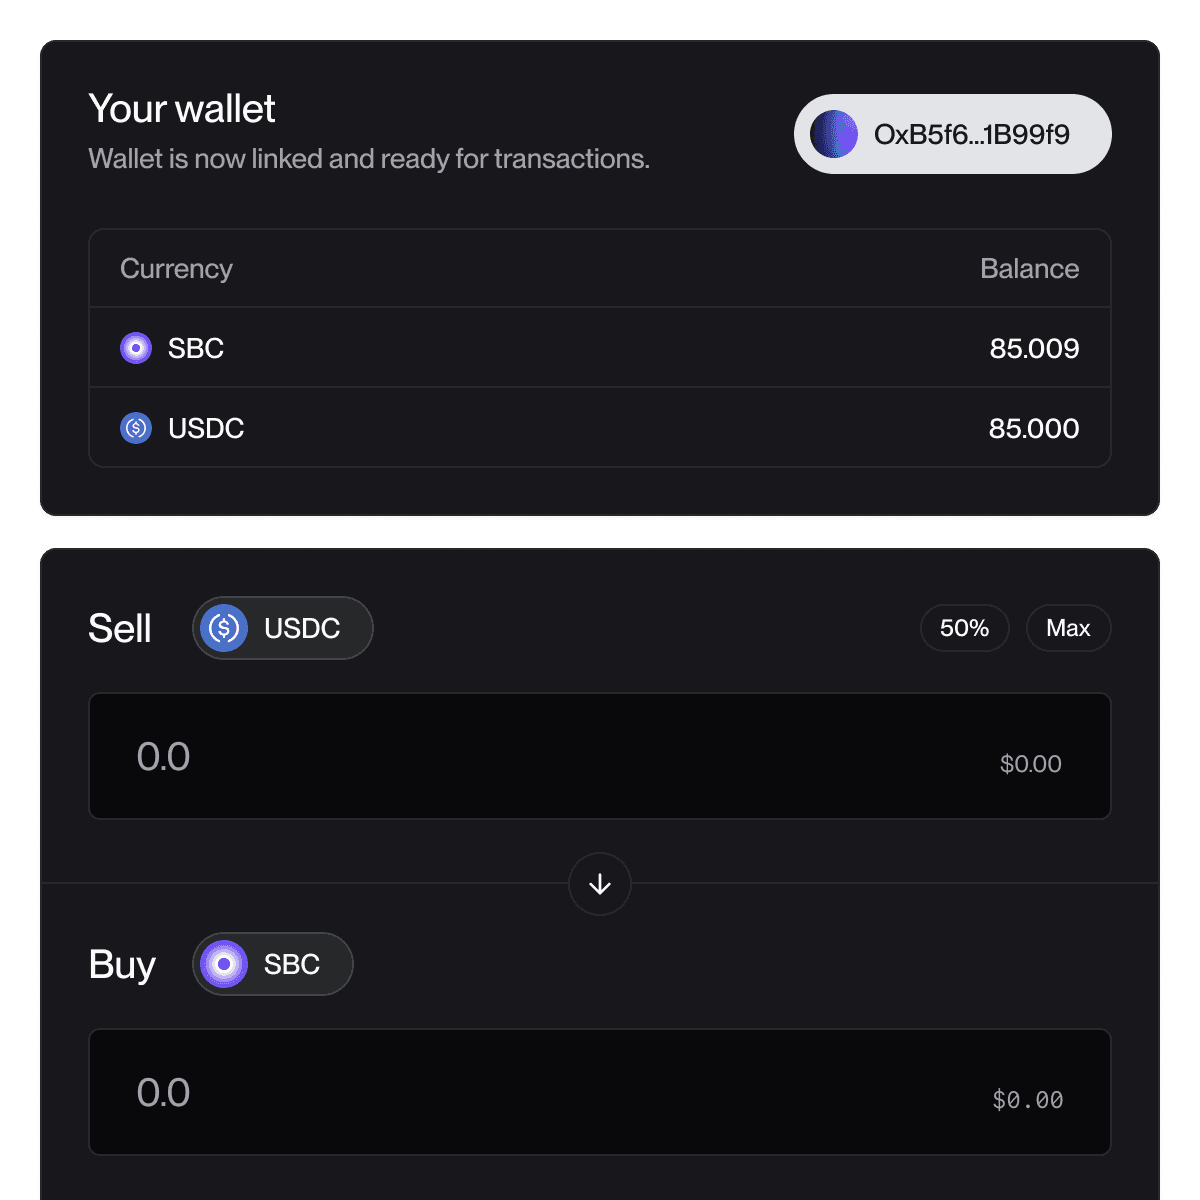Click the USDC balance value 85.000

[x=1034, y=428]
